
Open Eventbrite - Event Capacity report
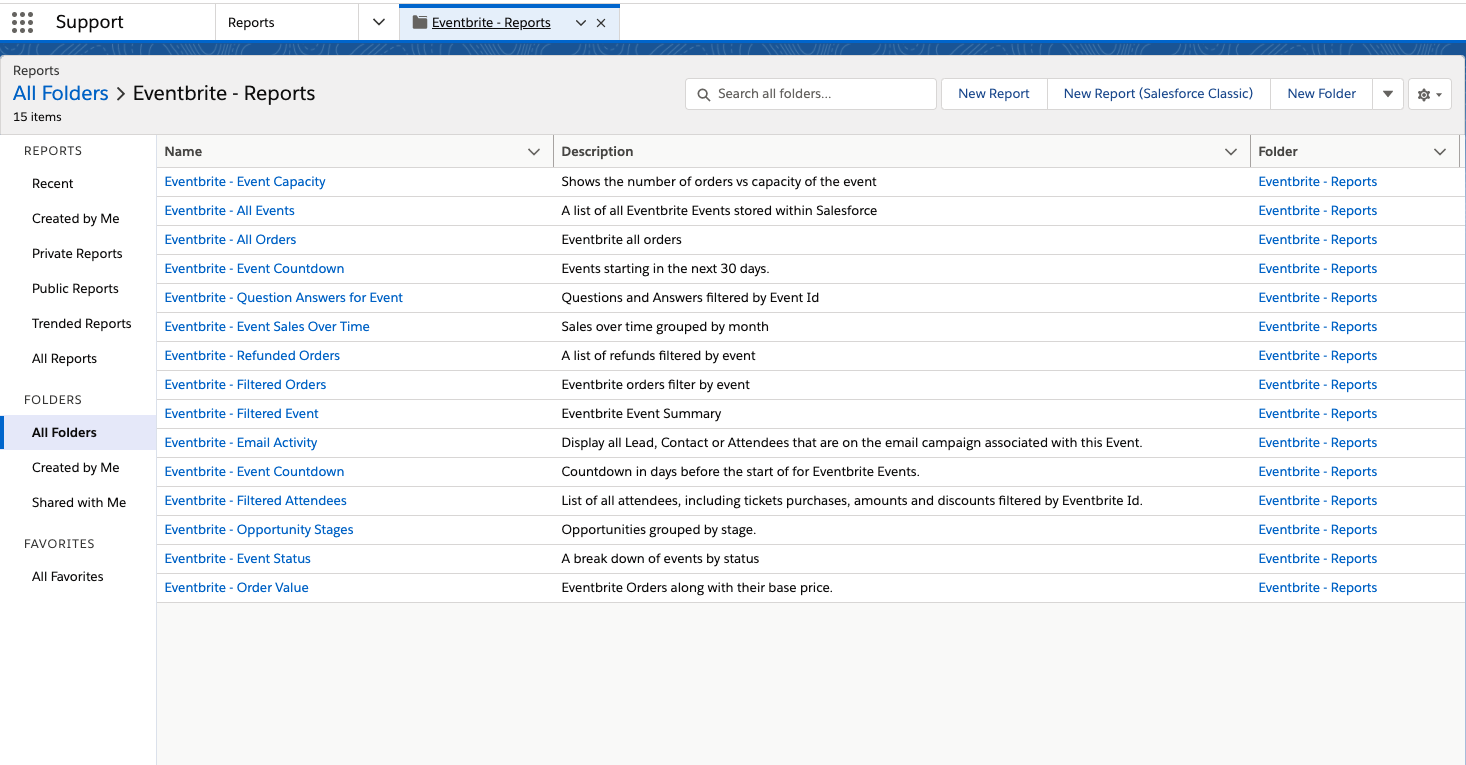click(x=245, y=182)
